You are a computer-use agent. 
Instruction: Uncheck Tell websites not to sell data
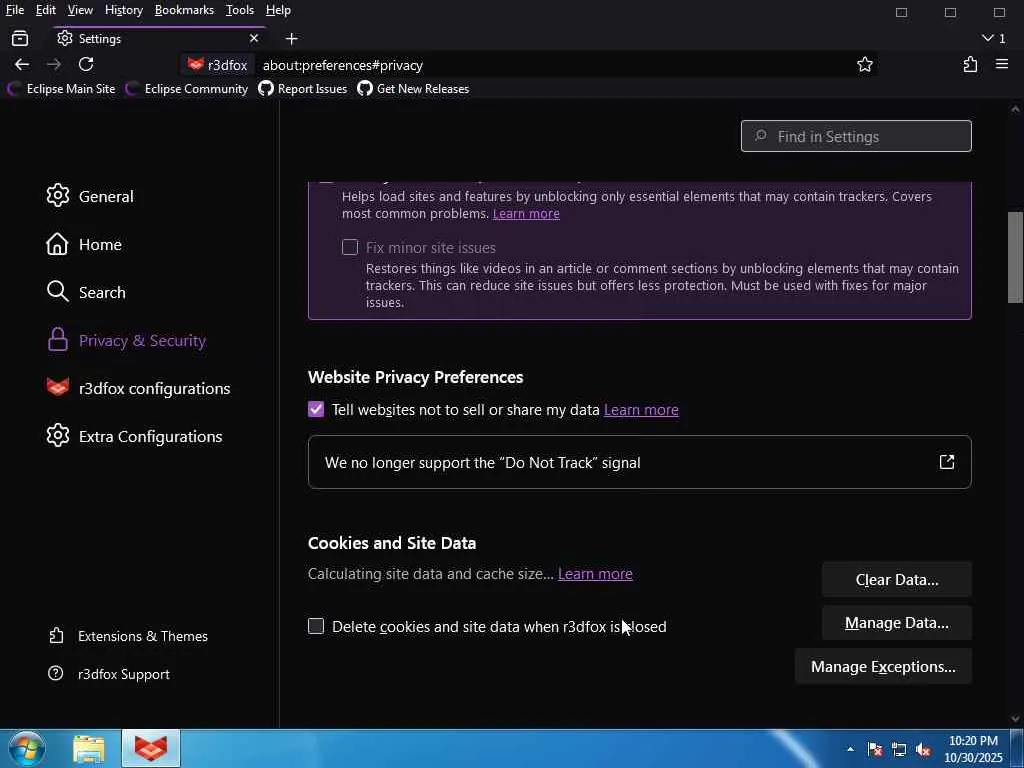click(316, 409)
